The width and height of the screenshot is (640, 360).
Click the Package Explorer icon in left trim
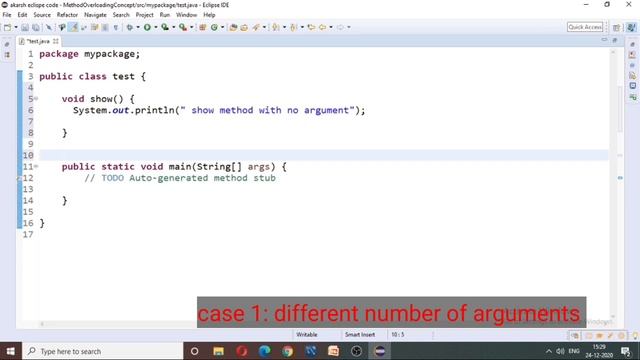point(7,55)
